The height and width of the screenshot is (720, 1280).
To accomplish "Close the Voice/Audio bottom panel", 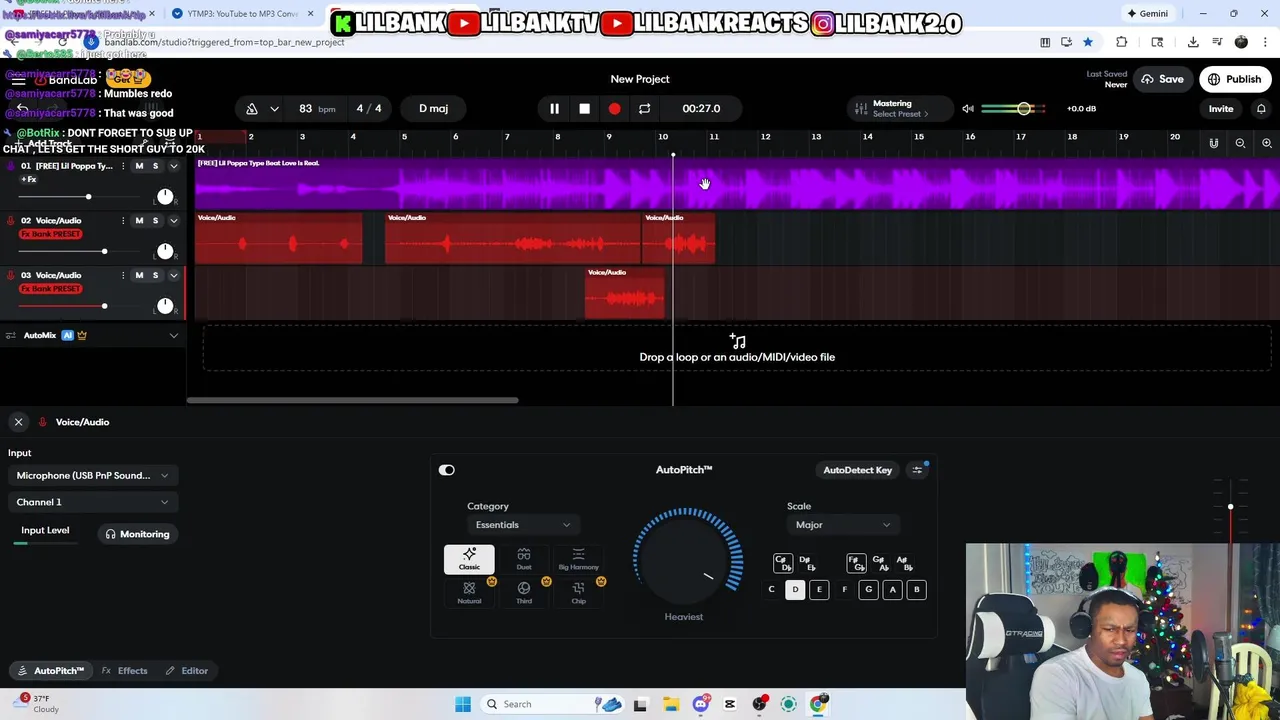I will click(x=18, y=422).
